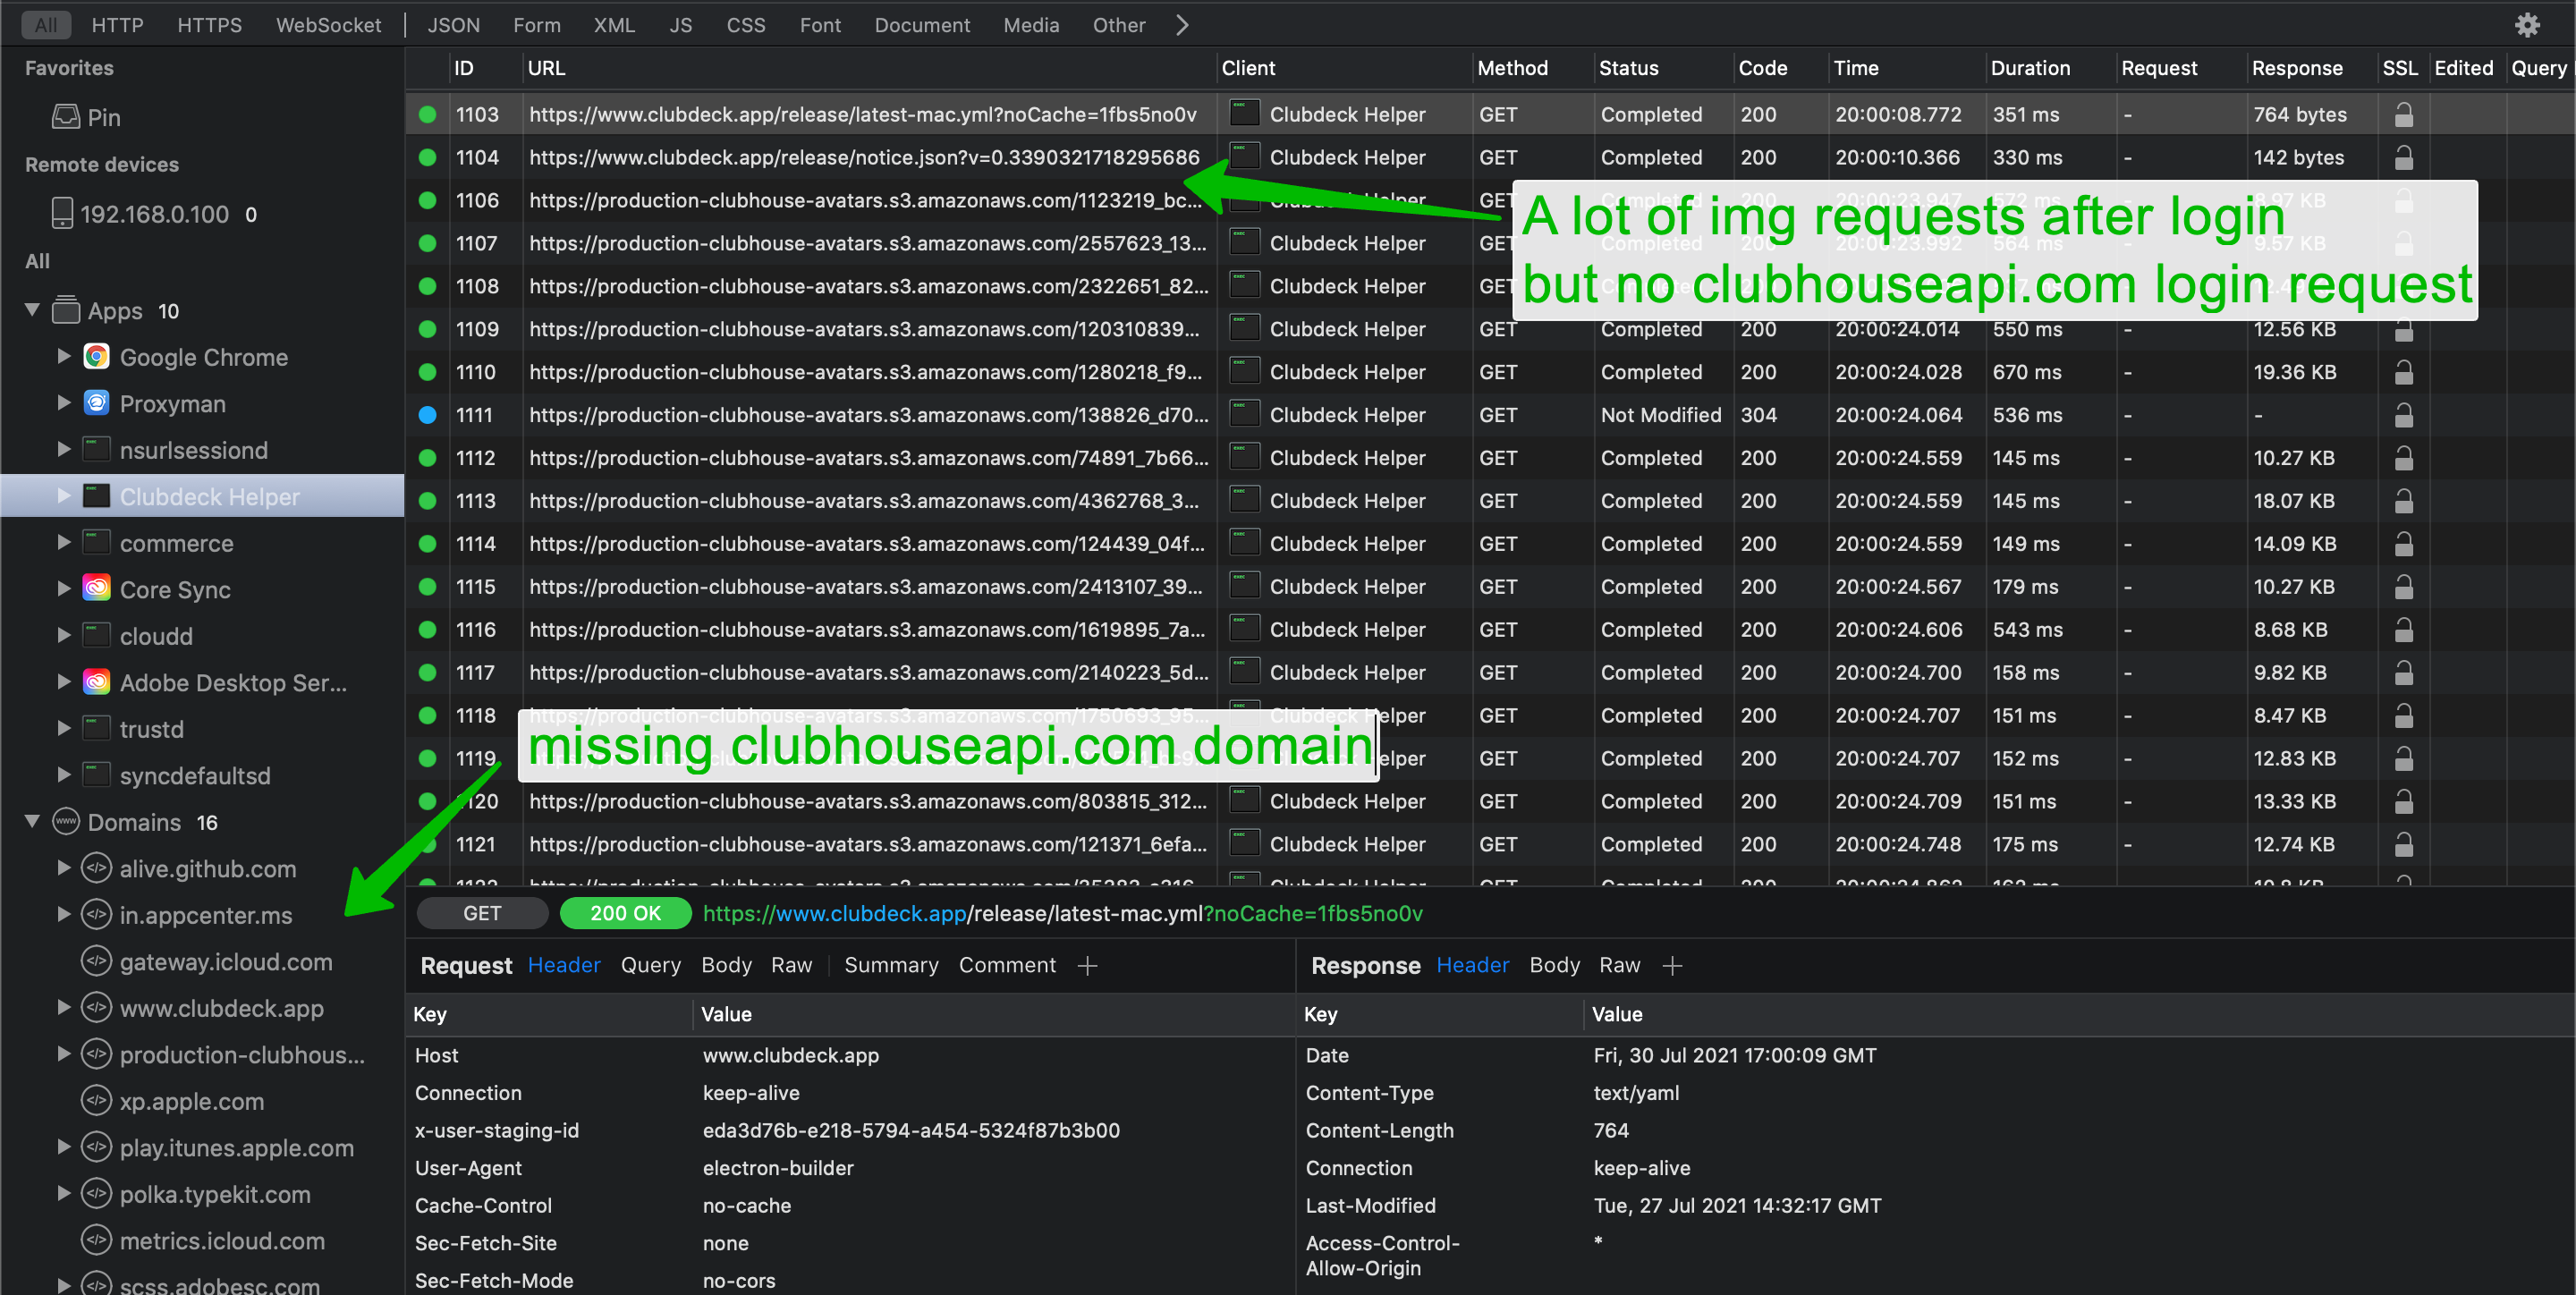Viewport: 2576px width, 1295px height.
Task: Switch to the Response Raw tab
Action: 1619,965
